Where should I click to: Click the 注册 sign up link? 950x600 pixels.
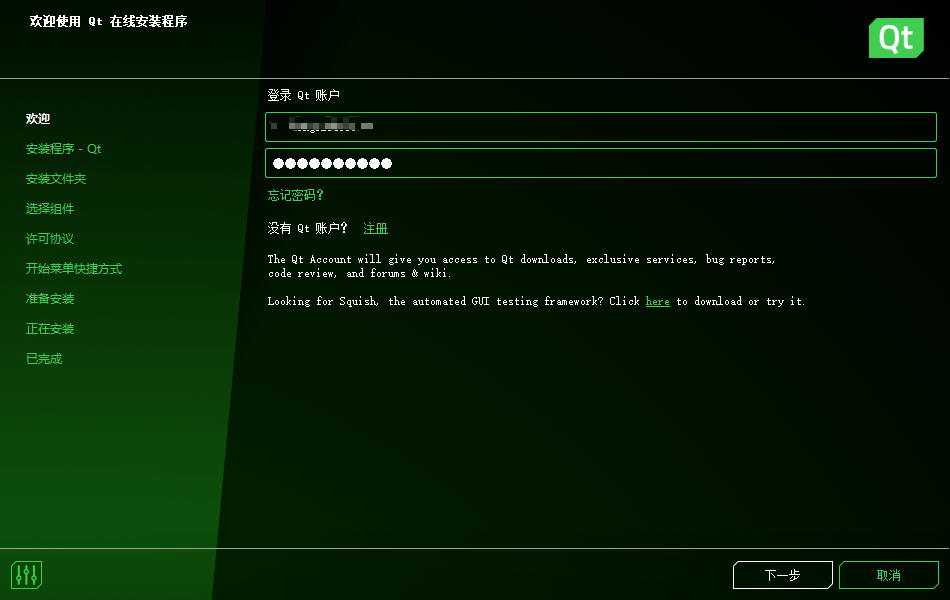click(x=375, y=228)
